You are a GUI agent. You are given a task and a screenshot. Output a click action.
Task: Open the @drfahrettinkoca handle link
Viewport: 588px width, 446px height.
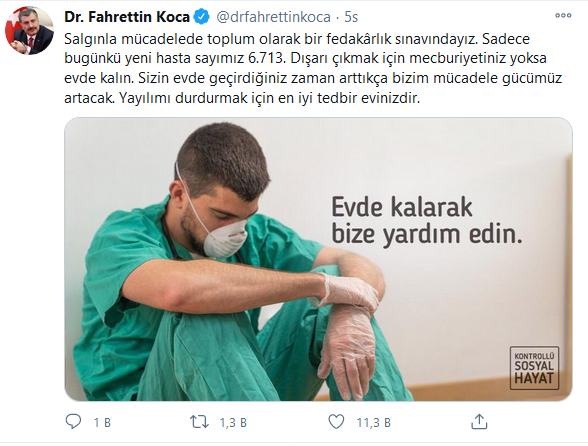273,17
